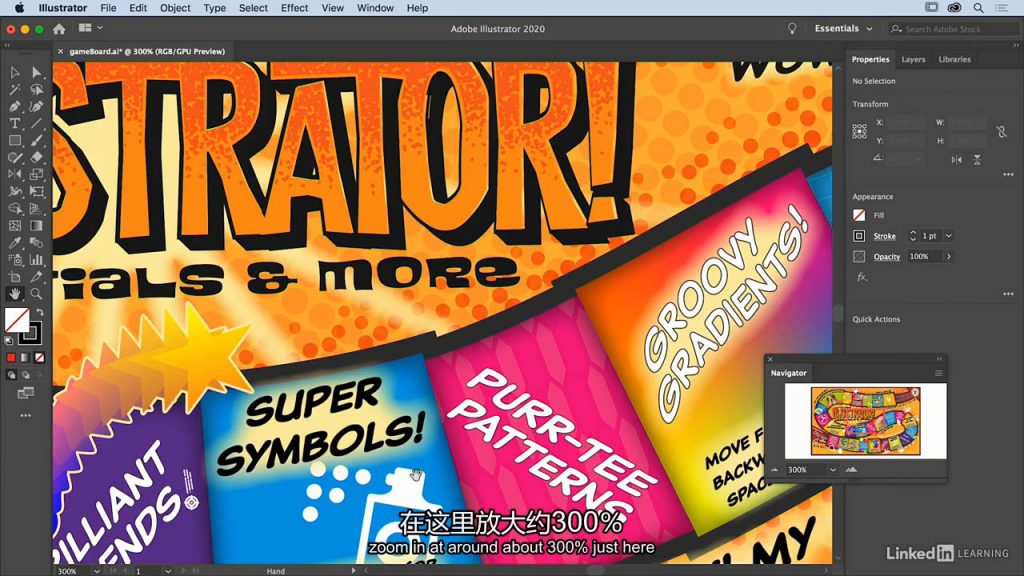Reset to default fill and stroke

click(8, 341)
